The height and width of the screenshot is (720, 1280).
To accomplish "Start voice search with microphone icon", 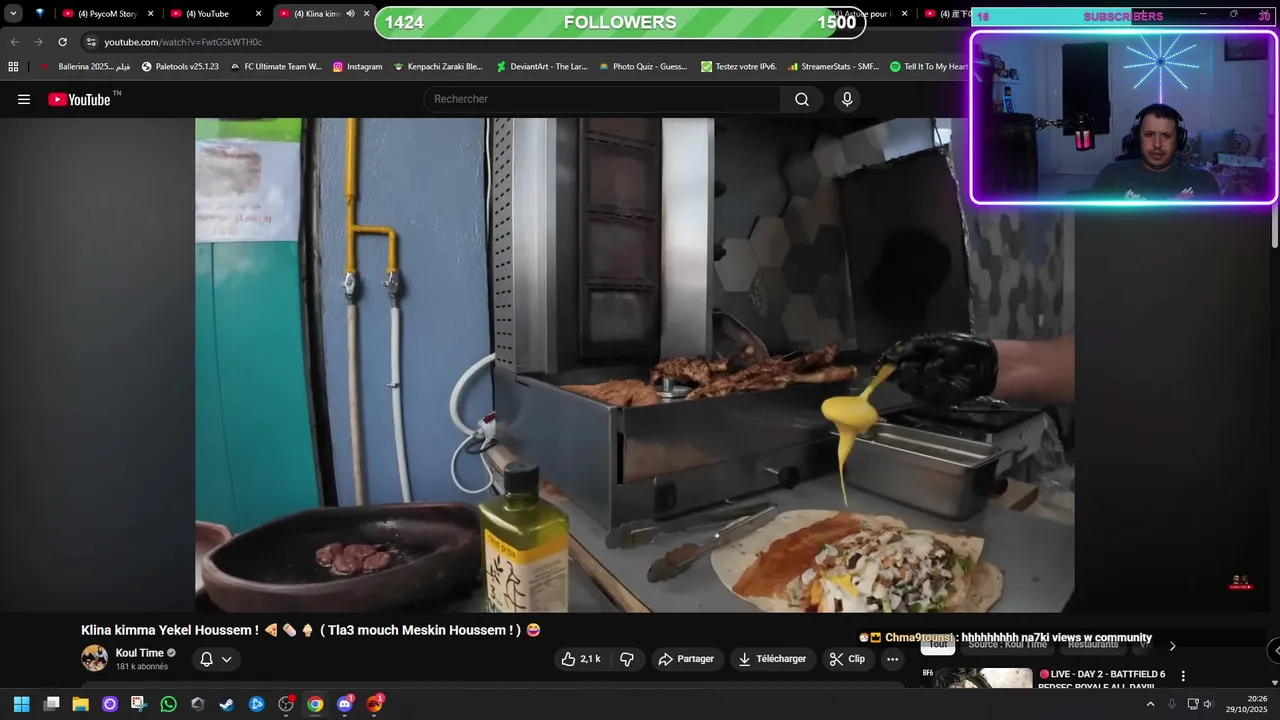I will [847, 99].
